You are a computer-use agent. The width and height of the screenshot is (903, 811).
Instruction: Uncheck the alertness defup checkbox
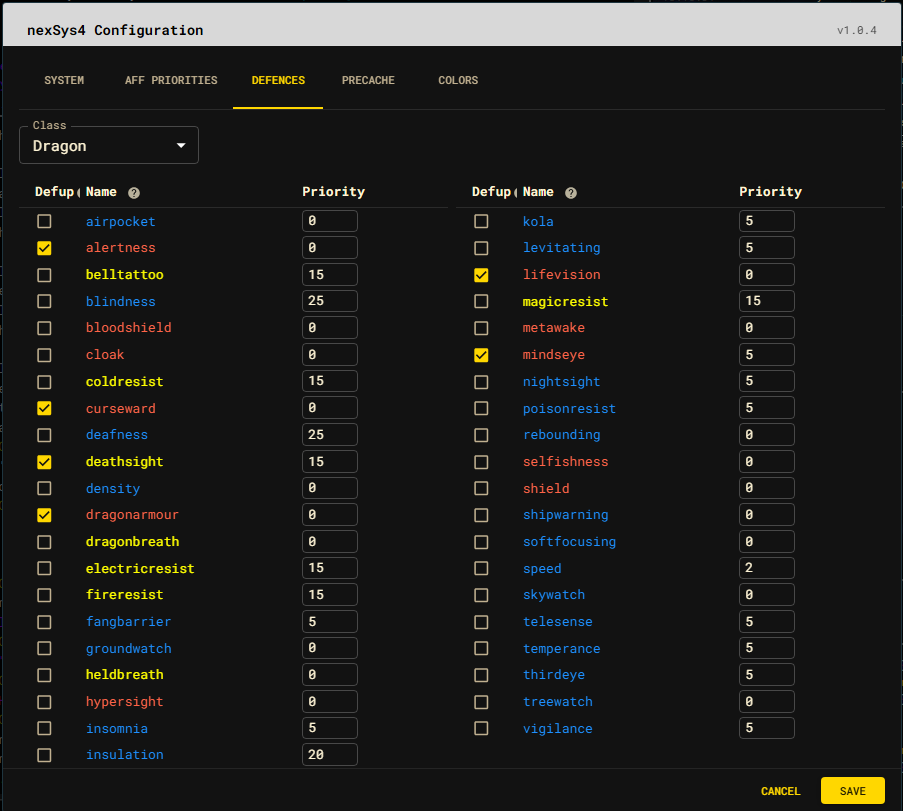(x=44, y=248)
